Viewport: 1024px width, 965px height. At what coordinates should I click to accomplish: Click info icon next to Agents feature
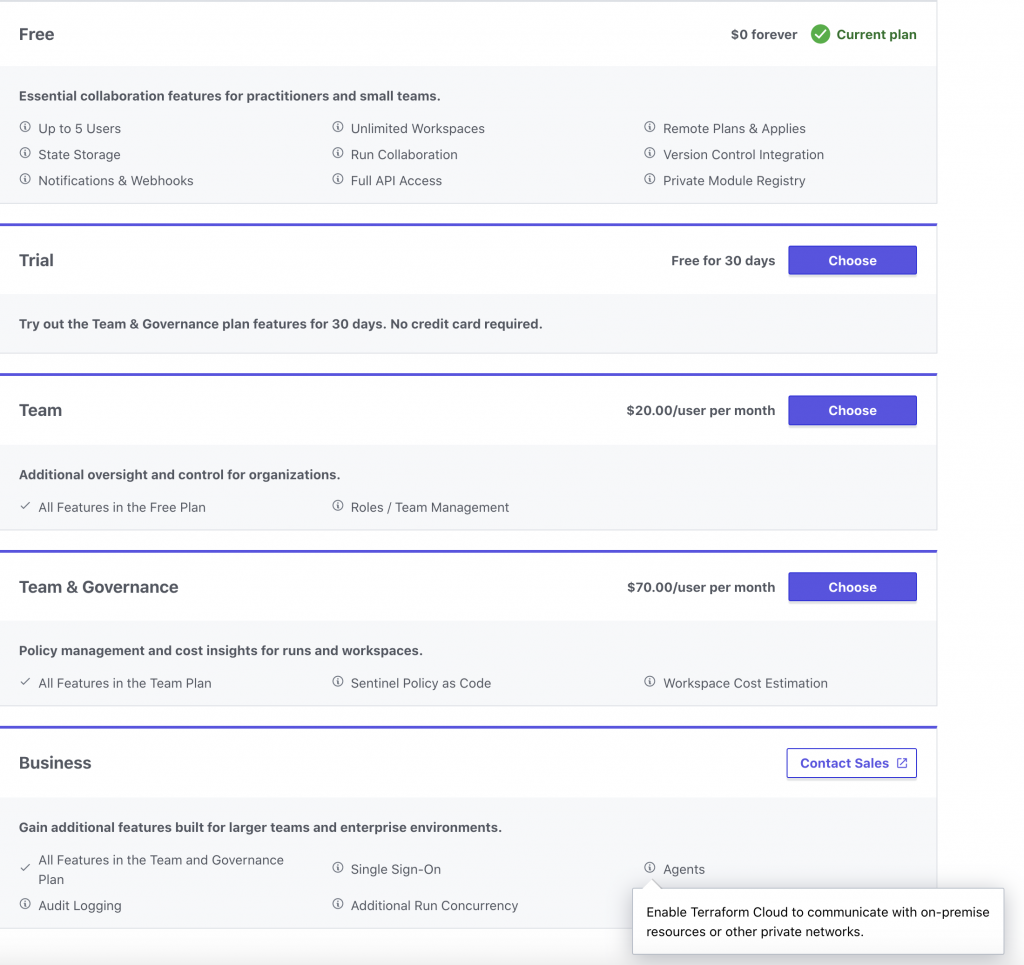point(650,869)
